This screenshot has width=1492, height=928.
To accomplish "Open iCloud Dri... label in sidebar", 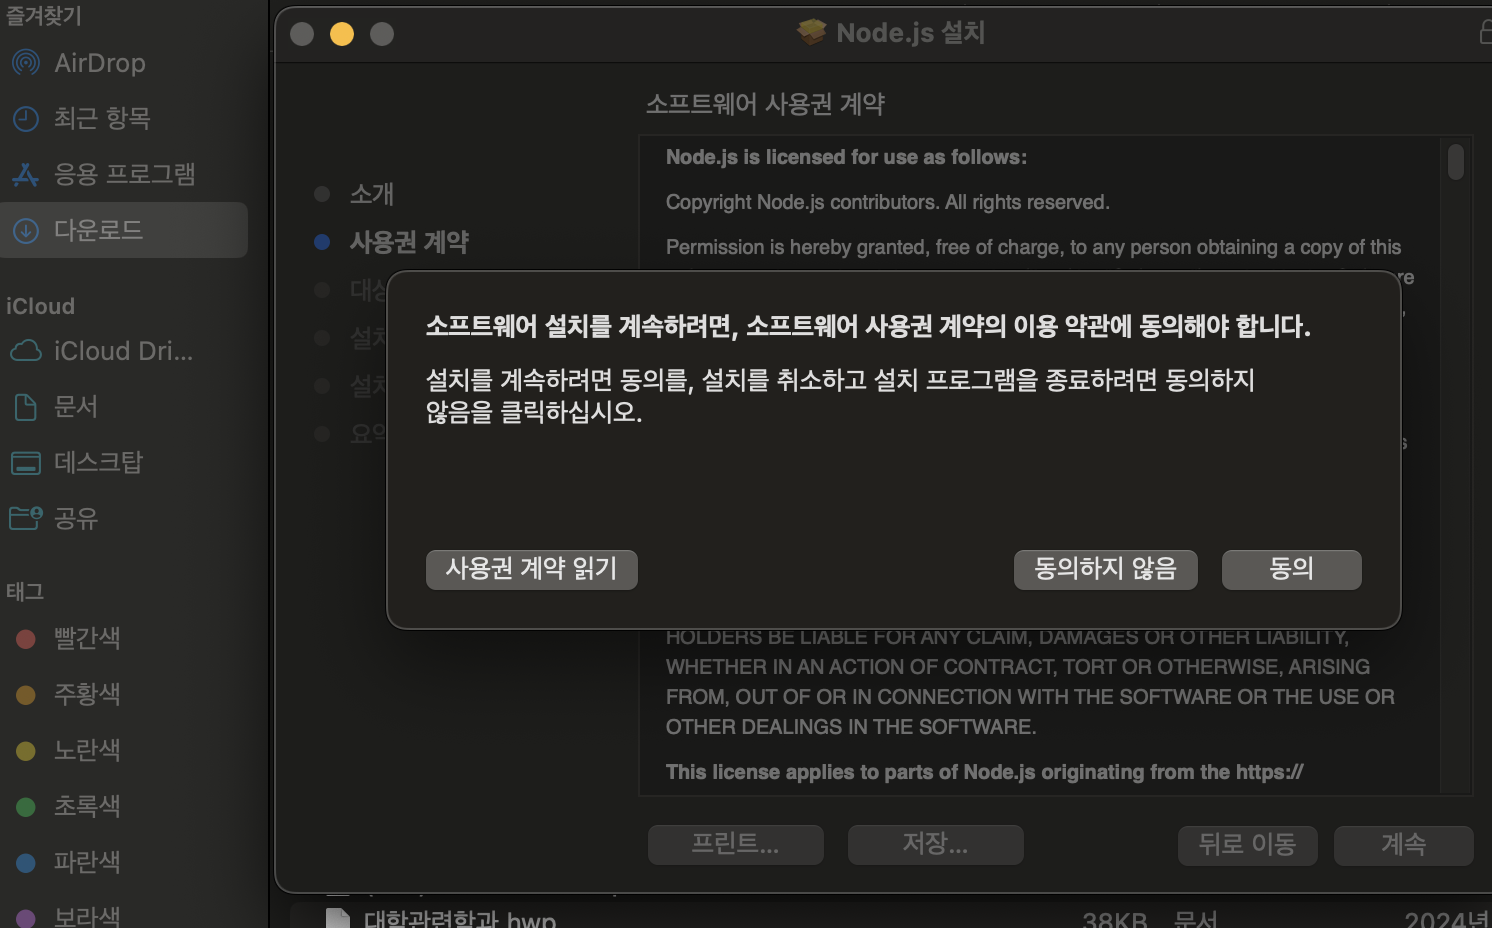I will coord(123,351).
